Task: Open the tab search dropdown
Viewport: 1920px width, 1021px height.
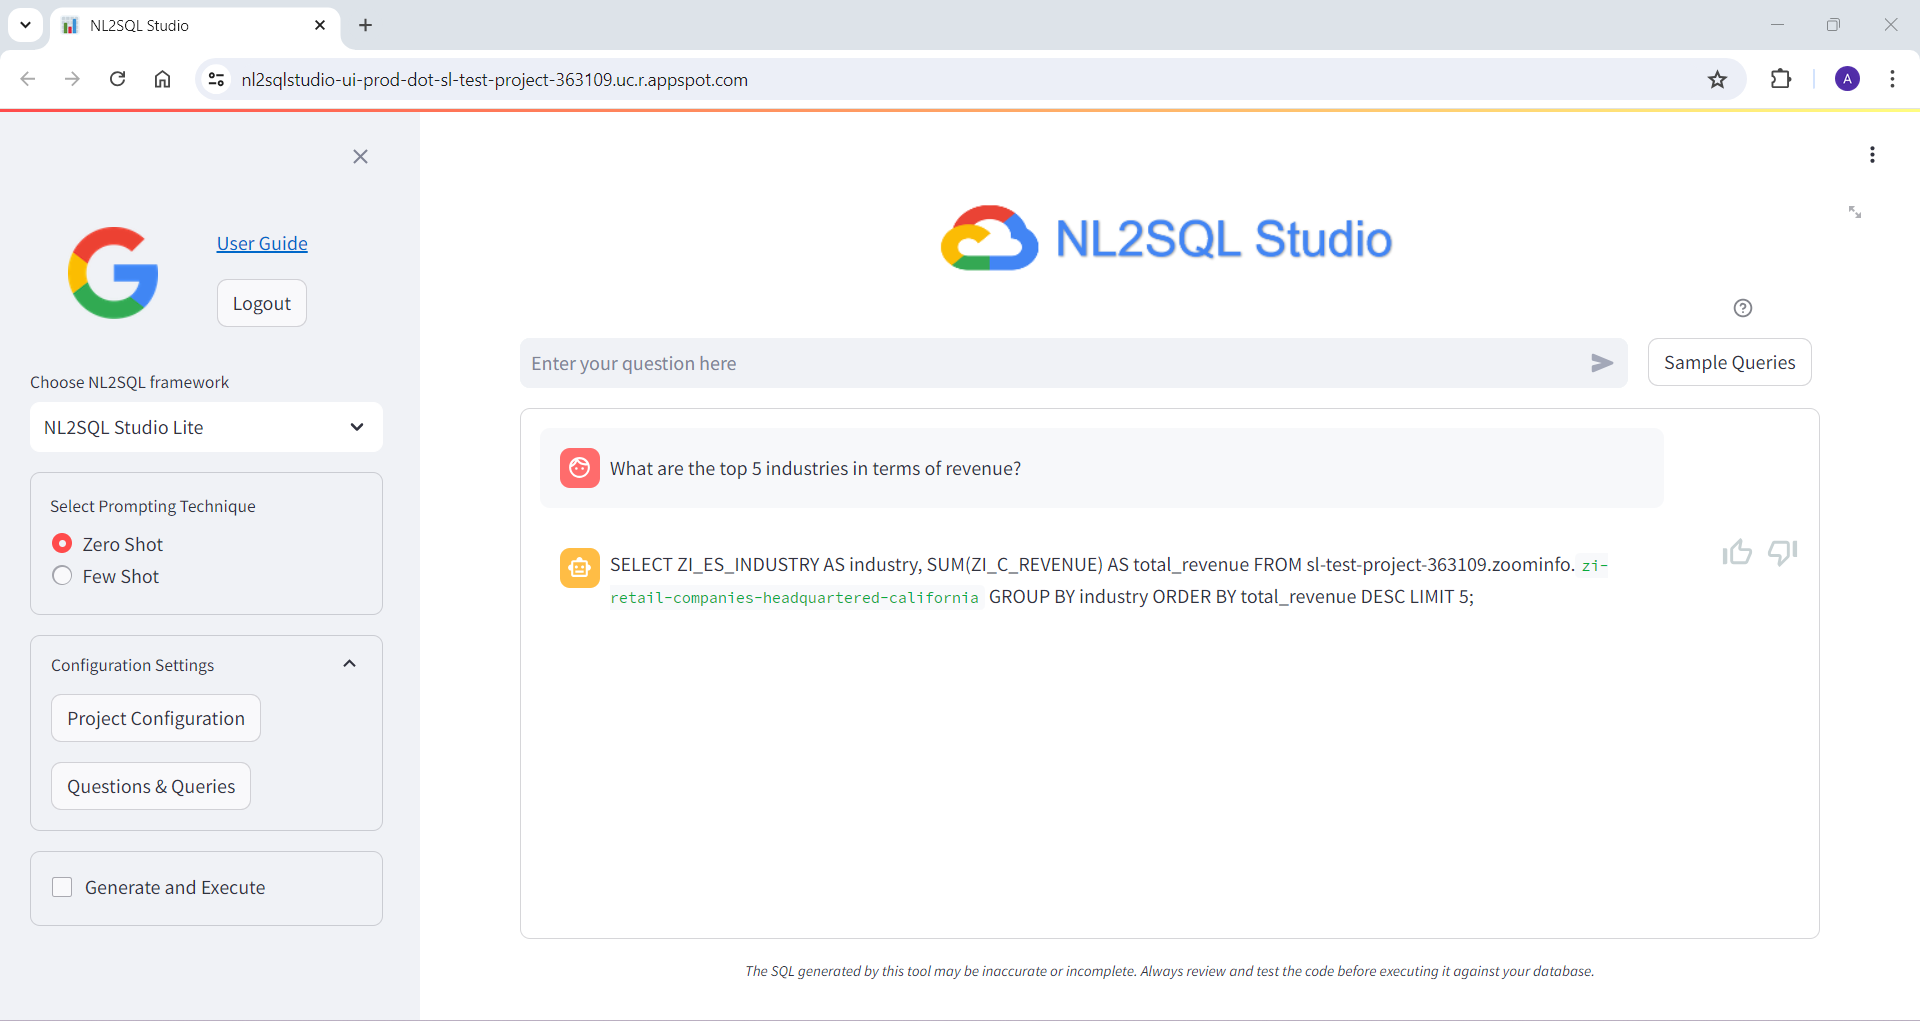Action: (x=25, y=25)
